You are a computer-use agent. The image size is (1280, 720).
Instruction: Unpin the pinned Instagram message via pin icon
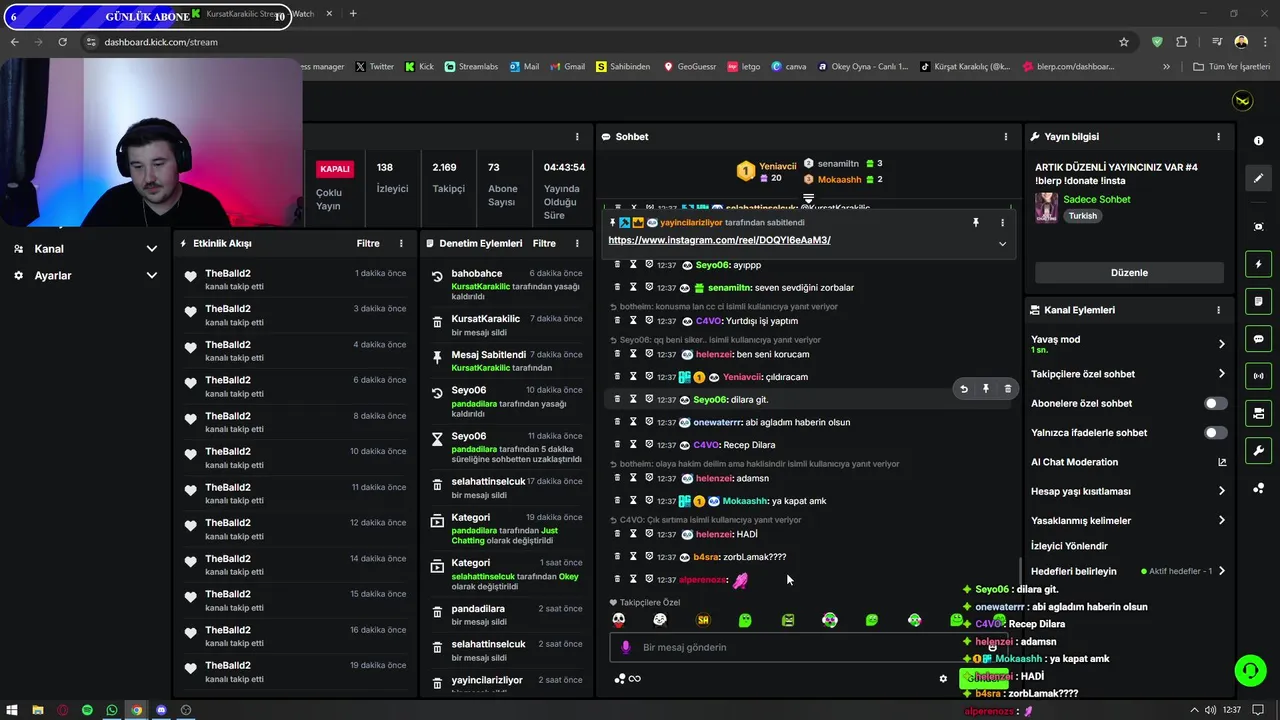coord(976,223)
